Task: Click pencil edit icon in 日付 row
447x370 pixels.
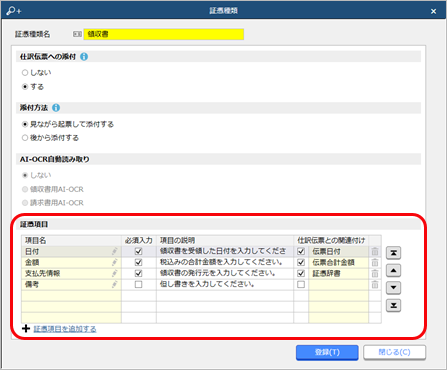Action: [x=115, y=251]
